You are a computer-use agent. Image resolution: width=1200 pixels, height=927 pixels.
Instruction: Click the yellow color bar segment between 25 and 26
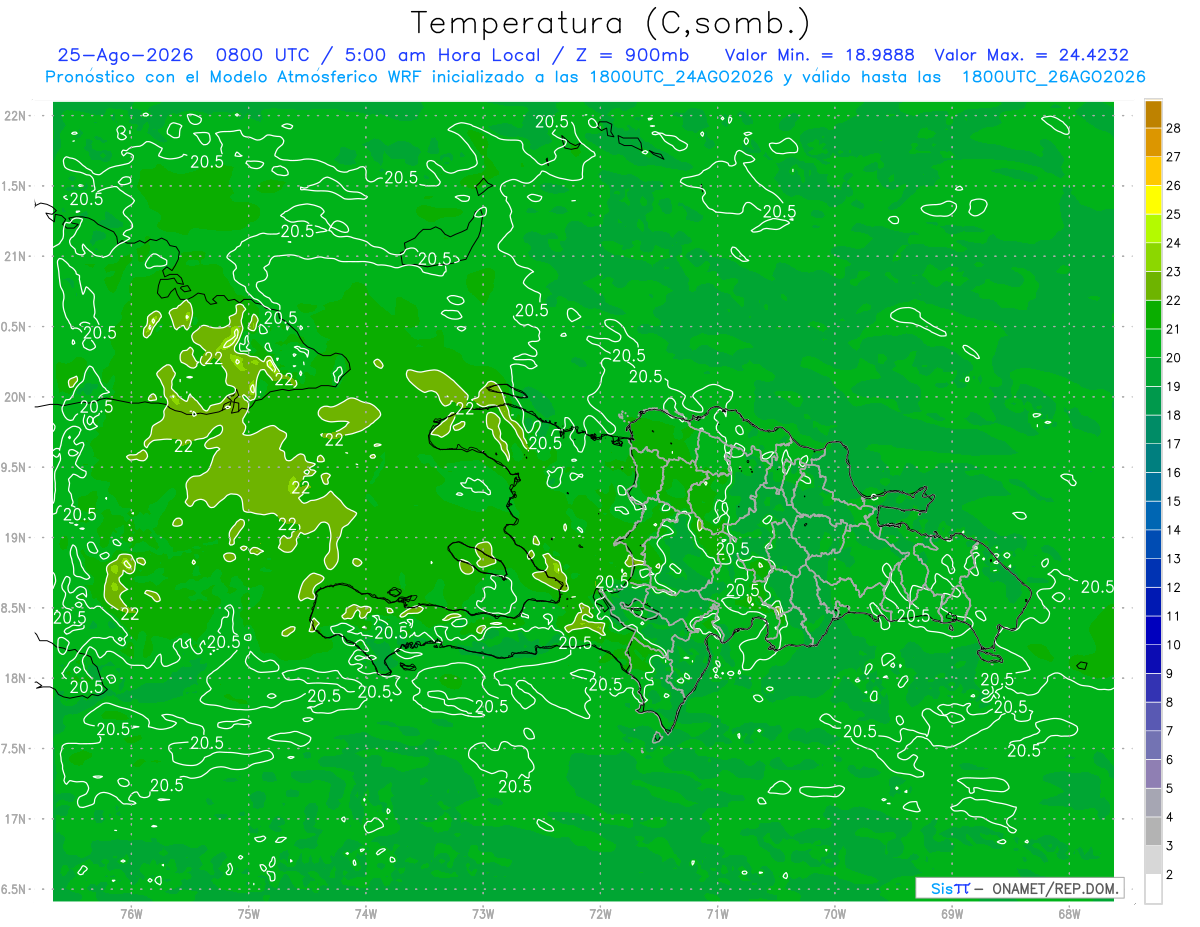pyautogui.click(x=1153, y=199)
